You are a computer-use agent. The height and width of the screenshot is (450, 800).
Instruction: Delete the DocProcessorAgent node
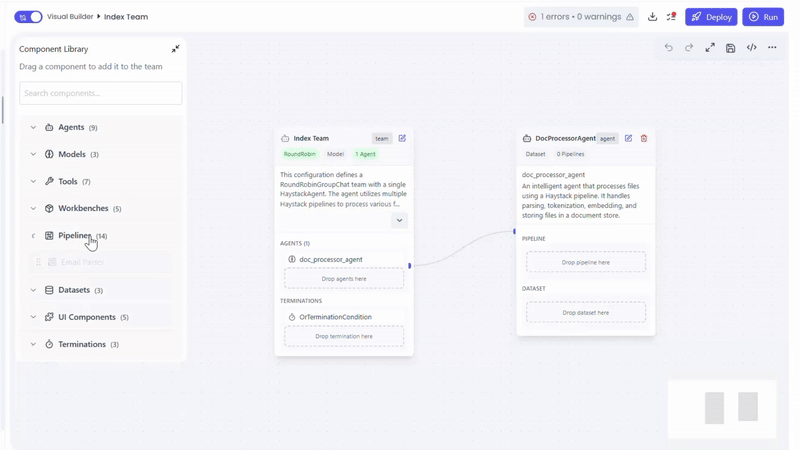pos(644,139)
